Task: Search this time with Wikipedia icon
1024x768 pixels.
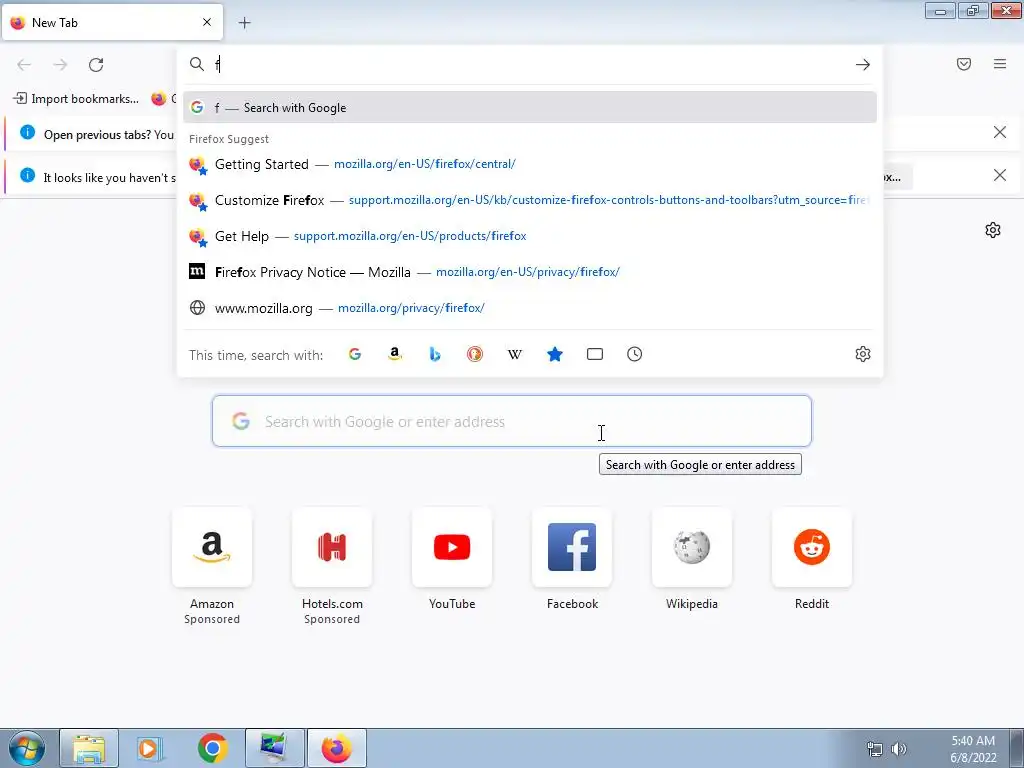Action: (x=515, y=354)
